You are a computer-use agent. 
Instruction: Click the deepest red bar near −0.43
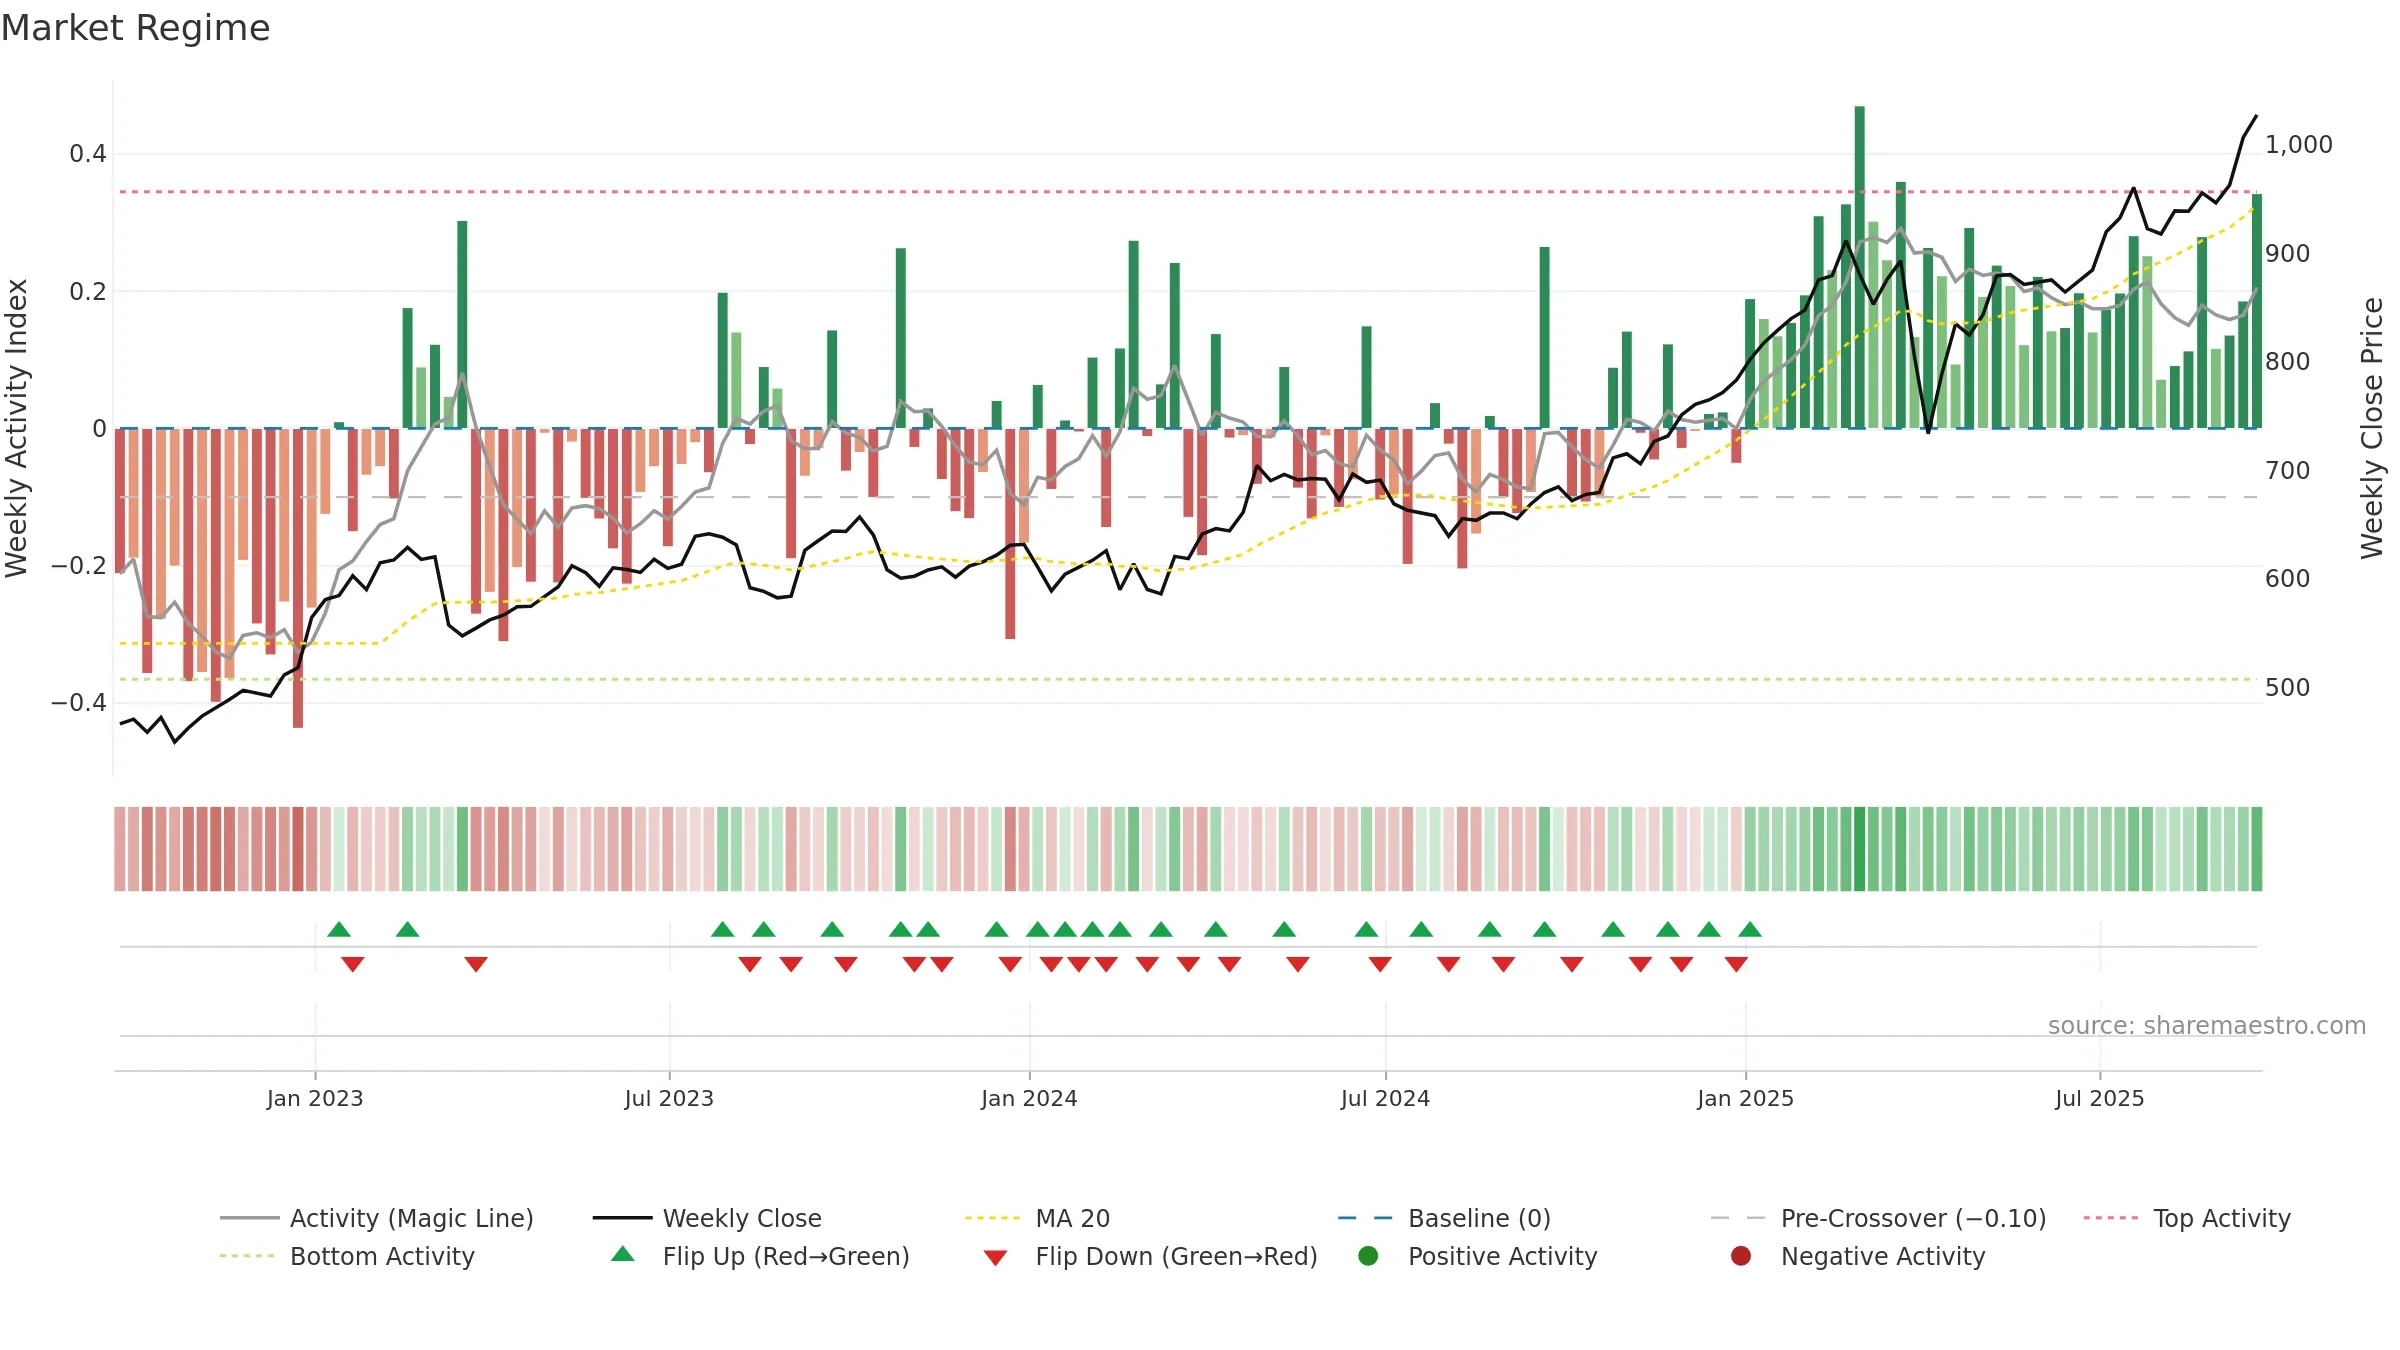pyautogui.click(x=298, y=578)
